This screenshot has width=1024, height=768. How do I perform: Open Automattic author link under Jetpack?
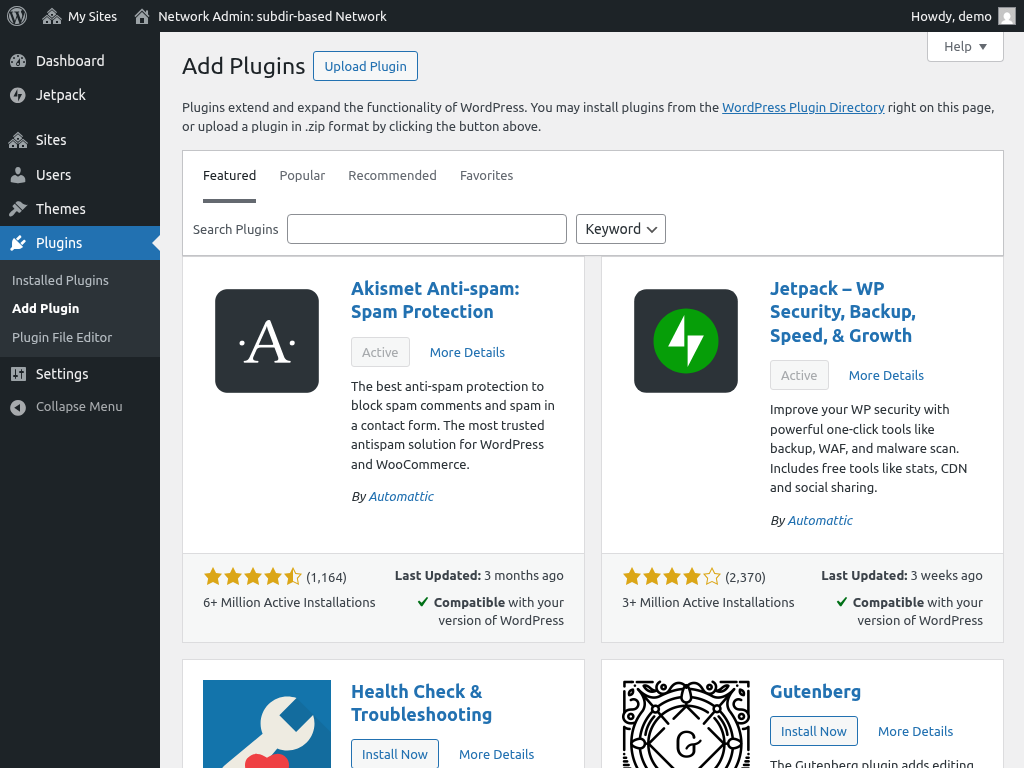[820, 520]
